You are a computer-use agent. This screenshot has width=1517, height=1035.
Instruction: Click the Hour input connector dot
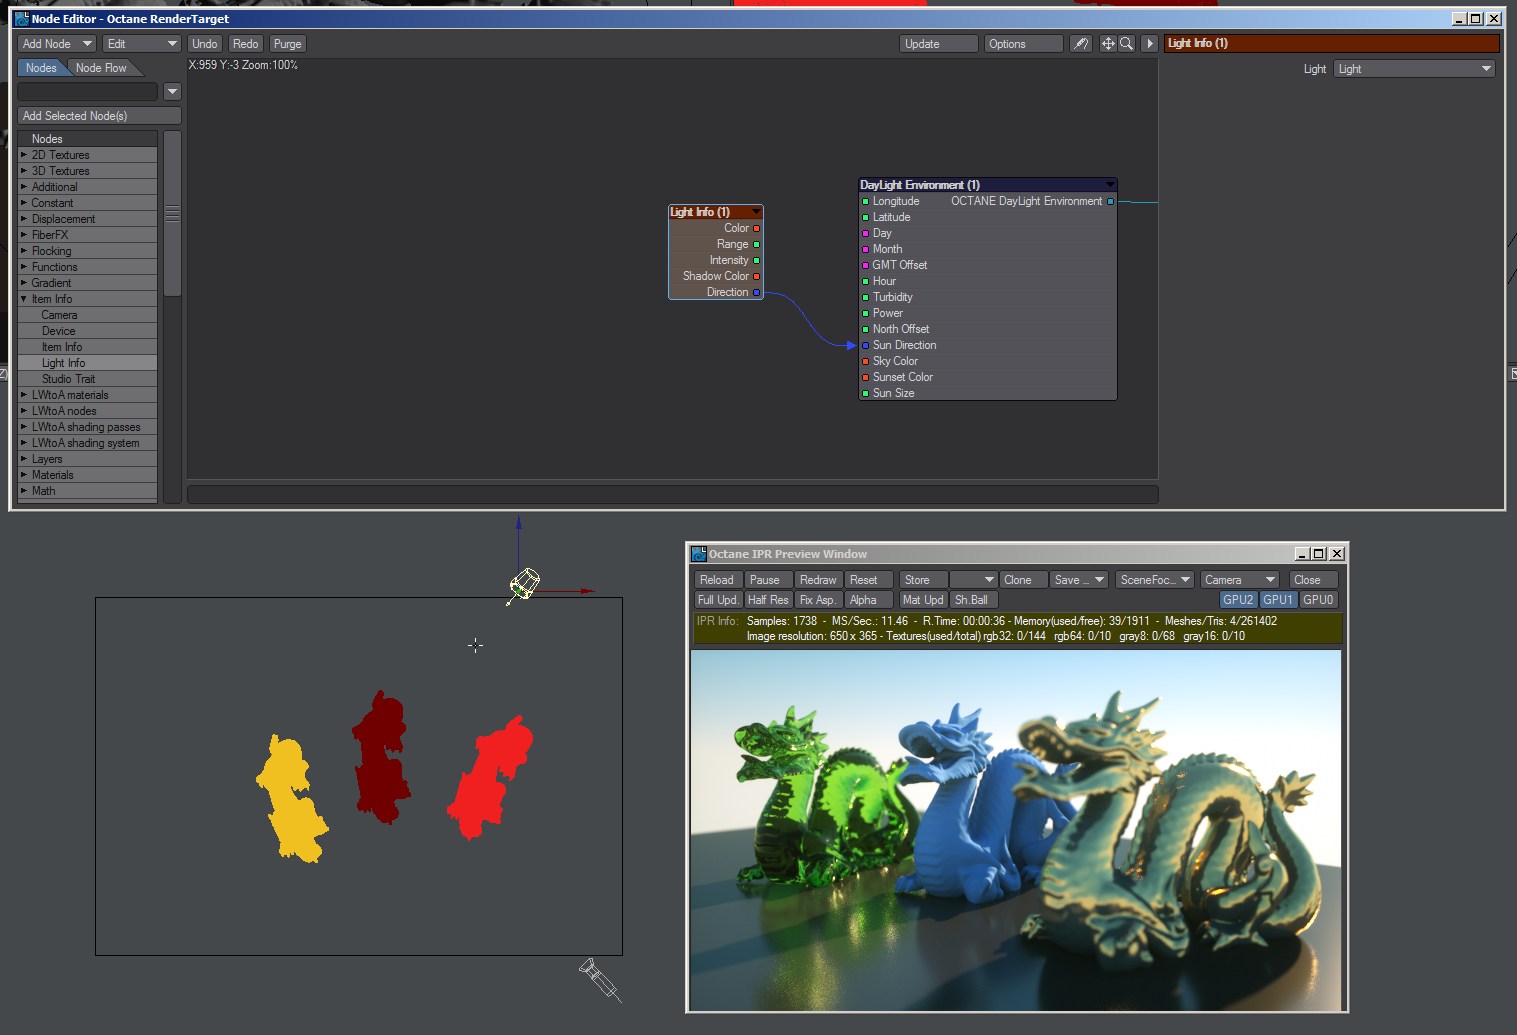coord(865,282)
